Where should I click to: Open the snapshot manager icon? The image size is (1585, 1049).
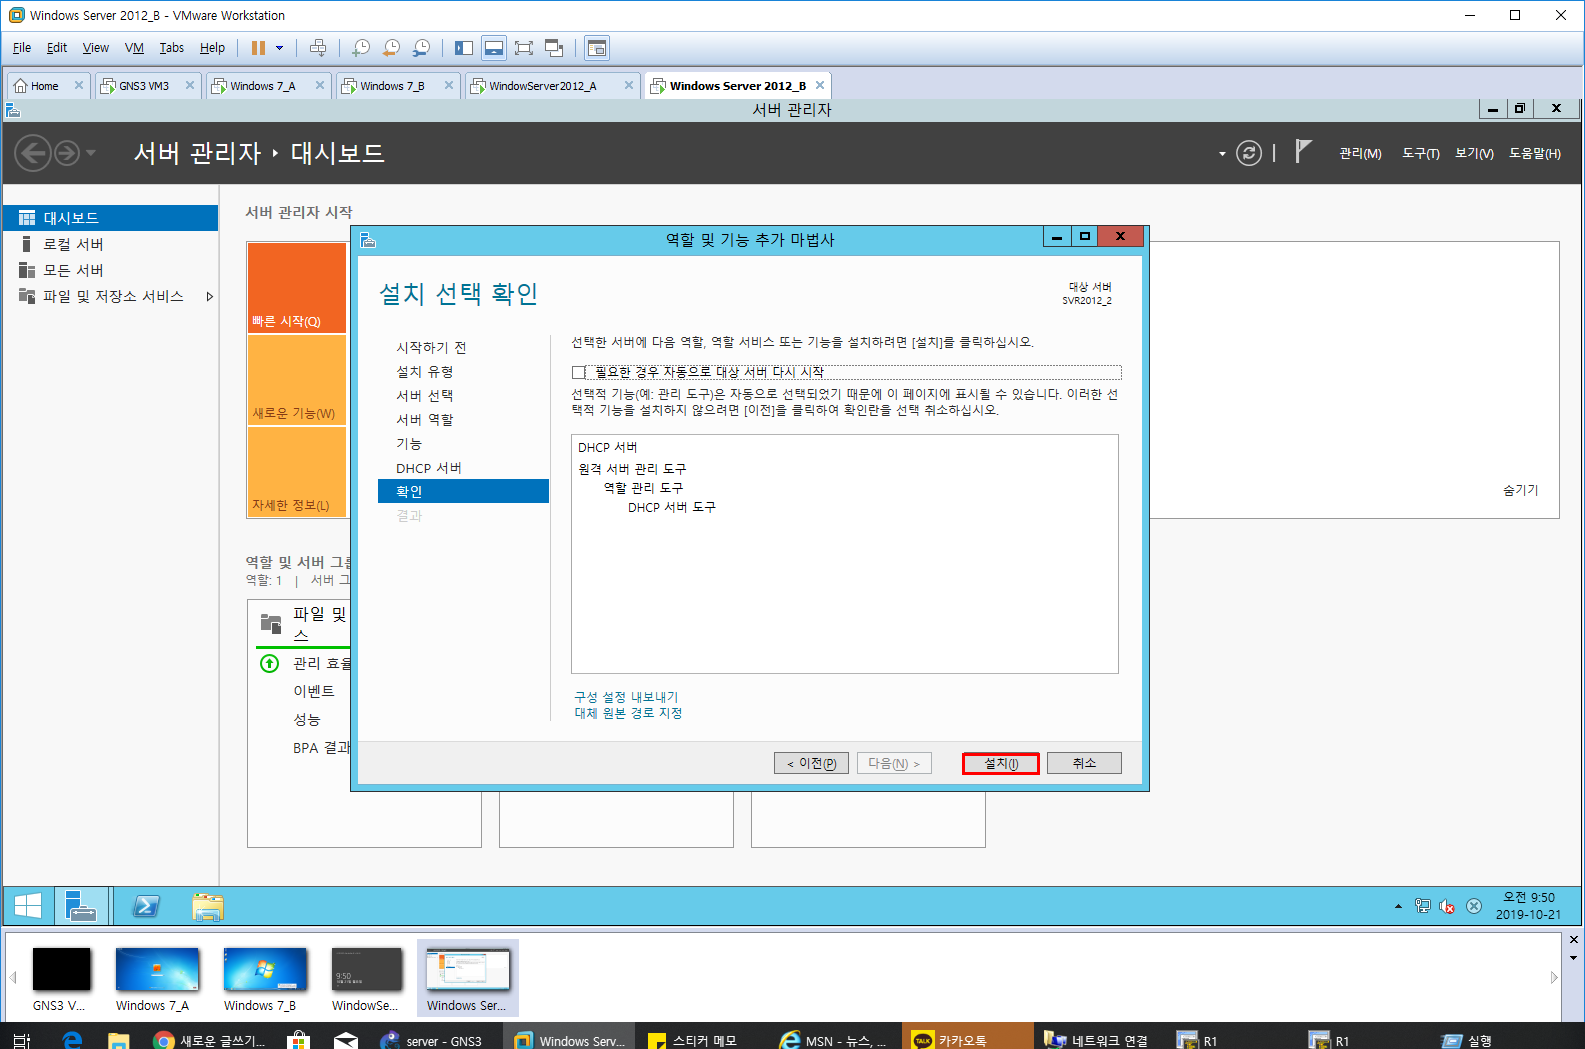point(421,48)
